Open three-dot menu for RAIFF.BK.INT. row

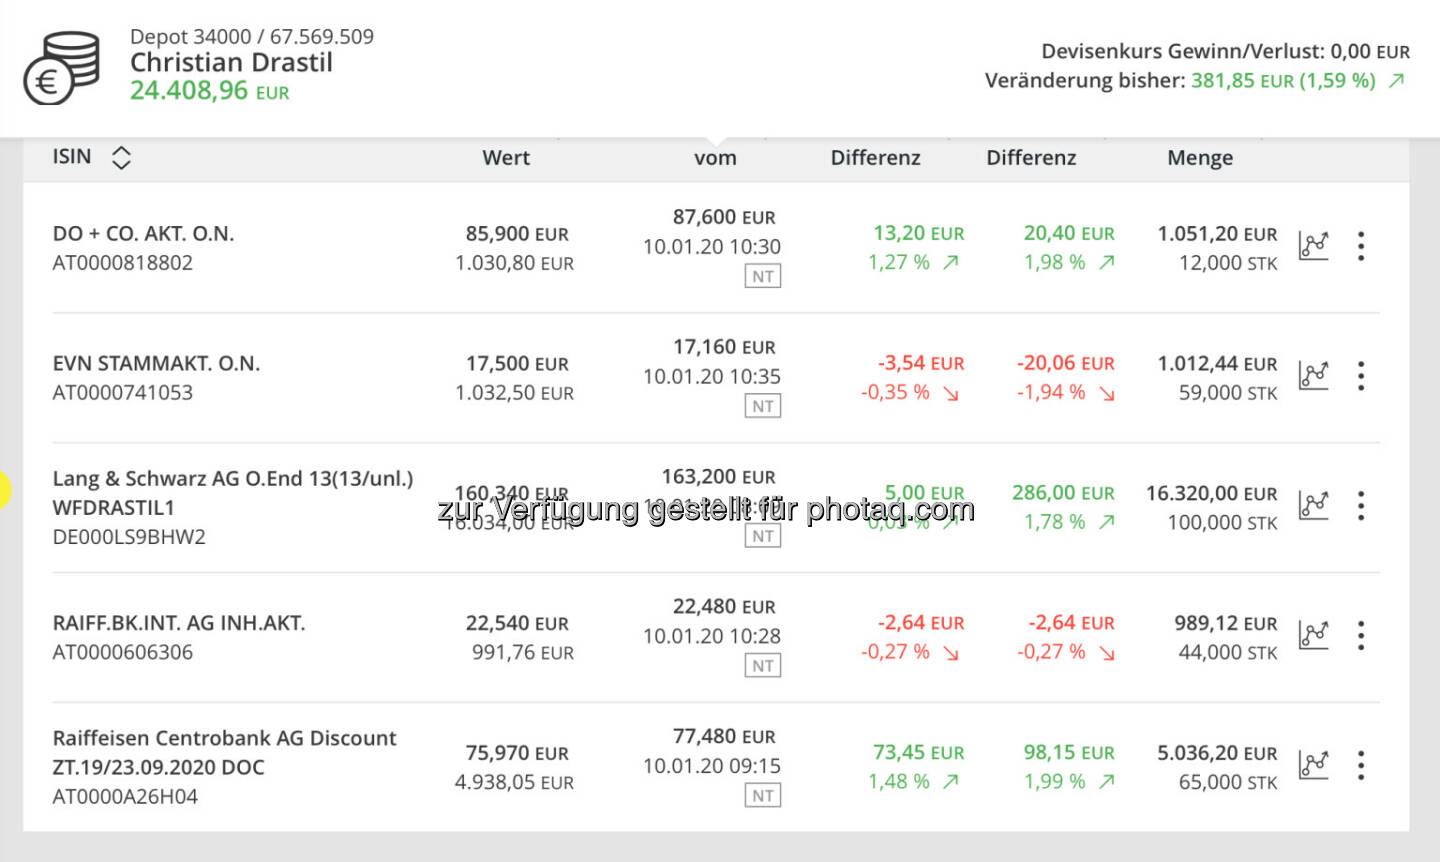point(1361,636)
